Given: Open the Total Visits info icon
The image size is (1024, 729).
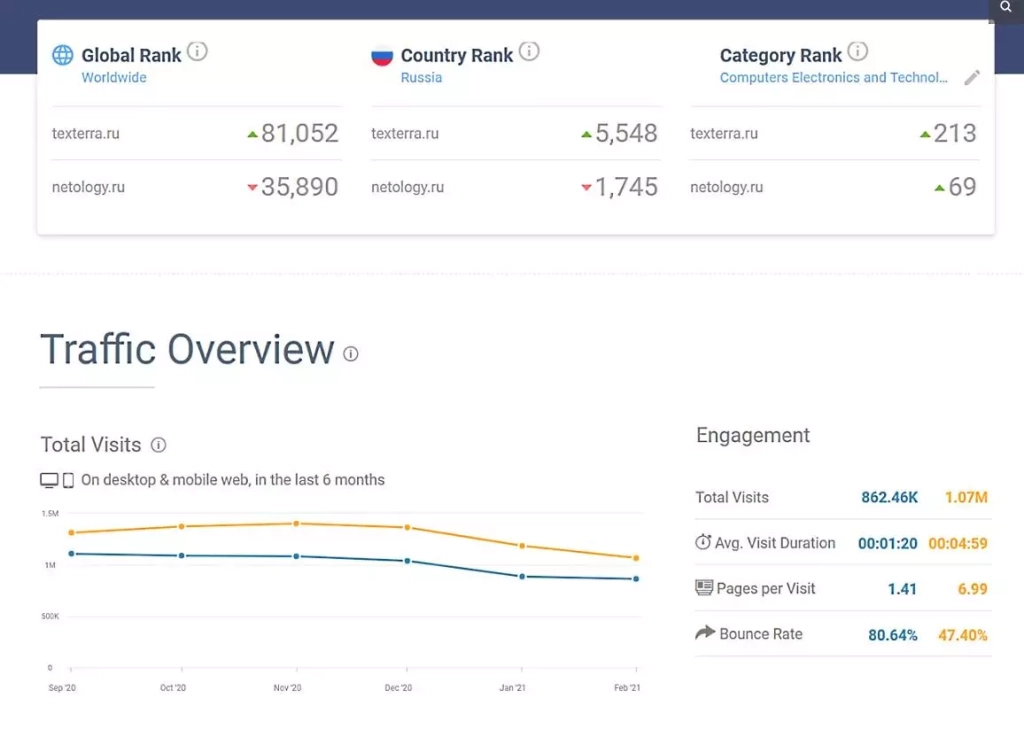Looking at the screenshot, I should (158, 445).
